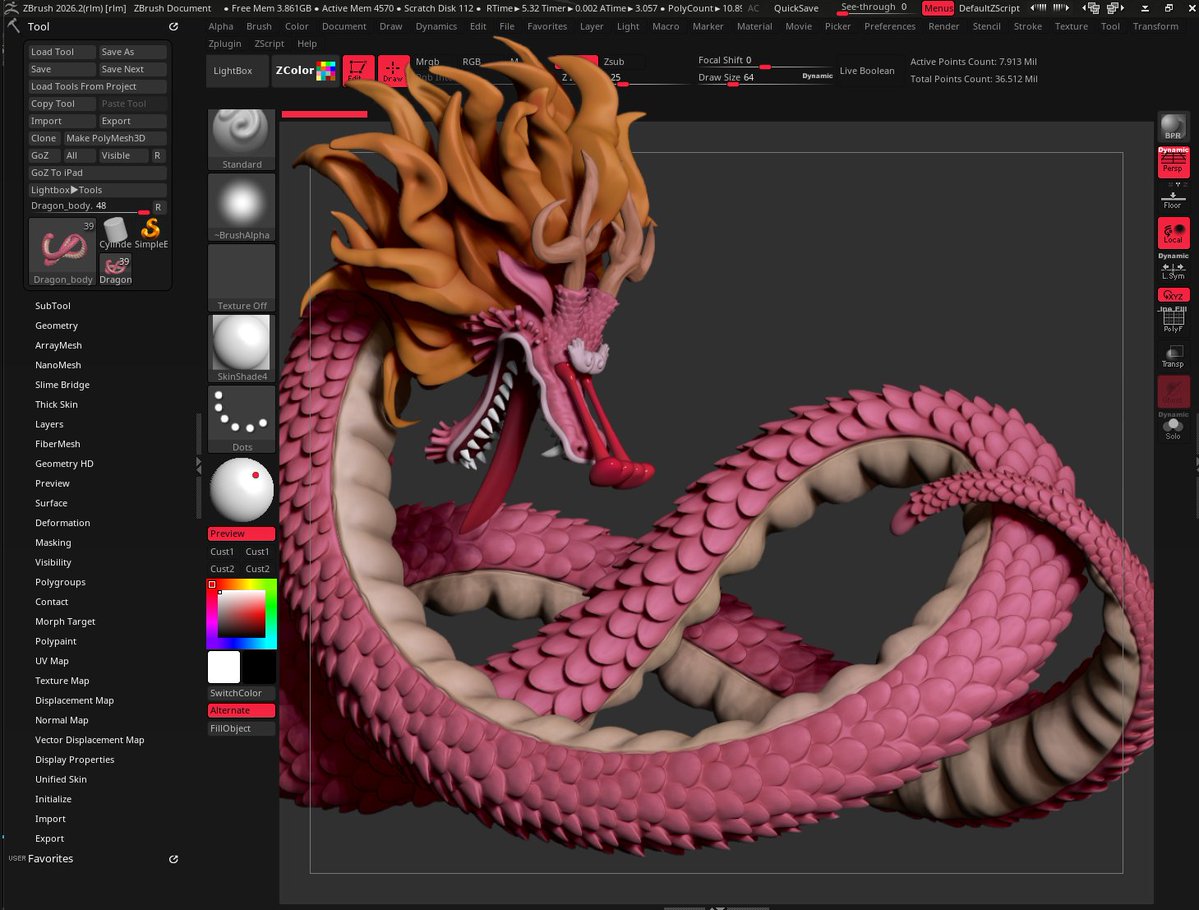Toggle Draw mode button
Screen dimensions: 1199x910
tap(393, 70)
